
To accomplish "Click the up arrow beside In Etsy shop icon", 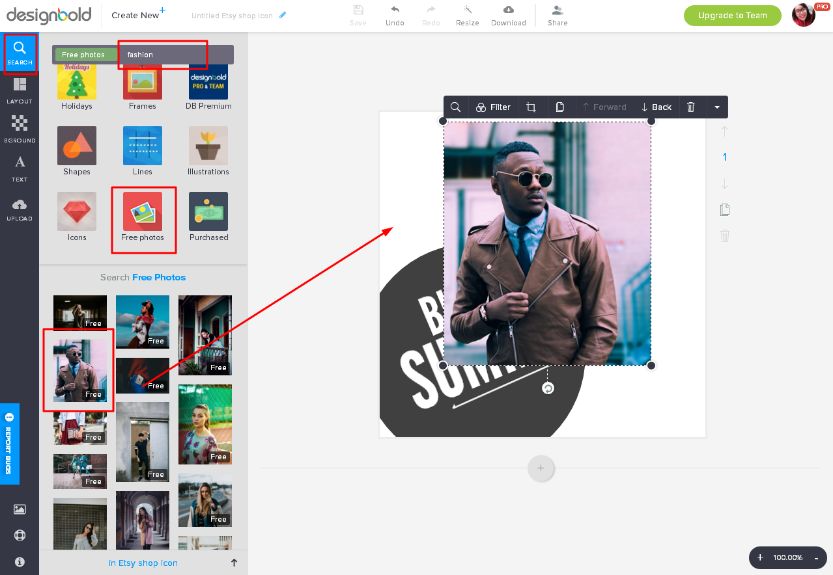I will (234, 562).
